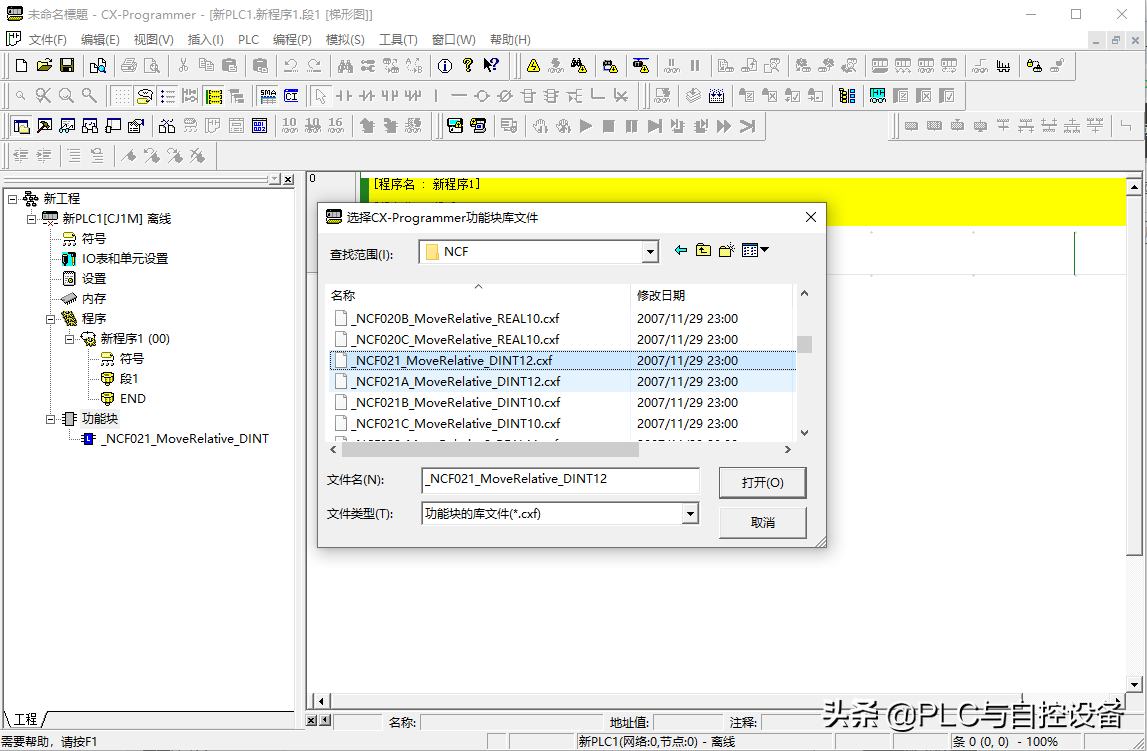Image resolution: width=1147 pixels, height=751 pixels.
Task: Create new folder in the file dialog
Action: coord(726,251)
